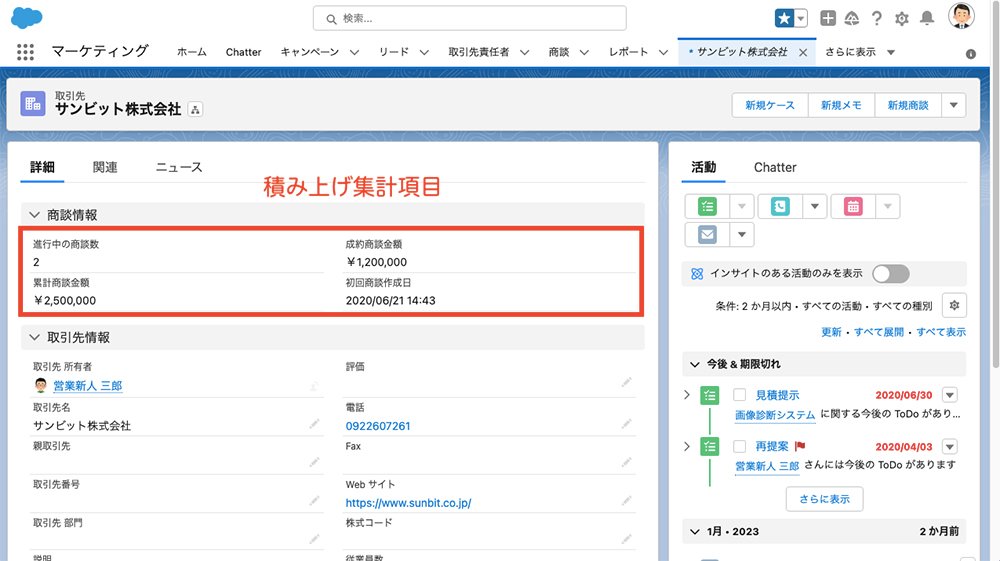Expand the リード tab dropdown chevron
Image resolution: width=1000 pixels, height=561 pixels.
click(x=424, y=52)
